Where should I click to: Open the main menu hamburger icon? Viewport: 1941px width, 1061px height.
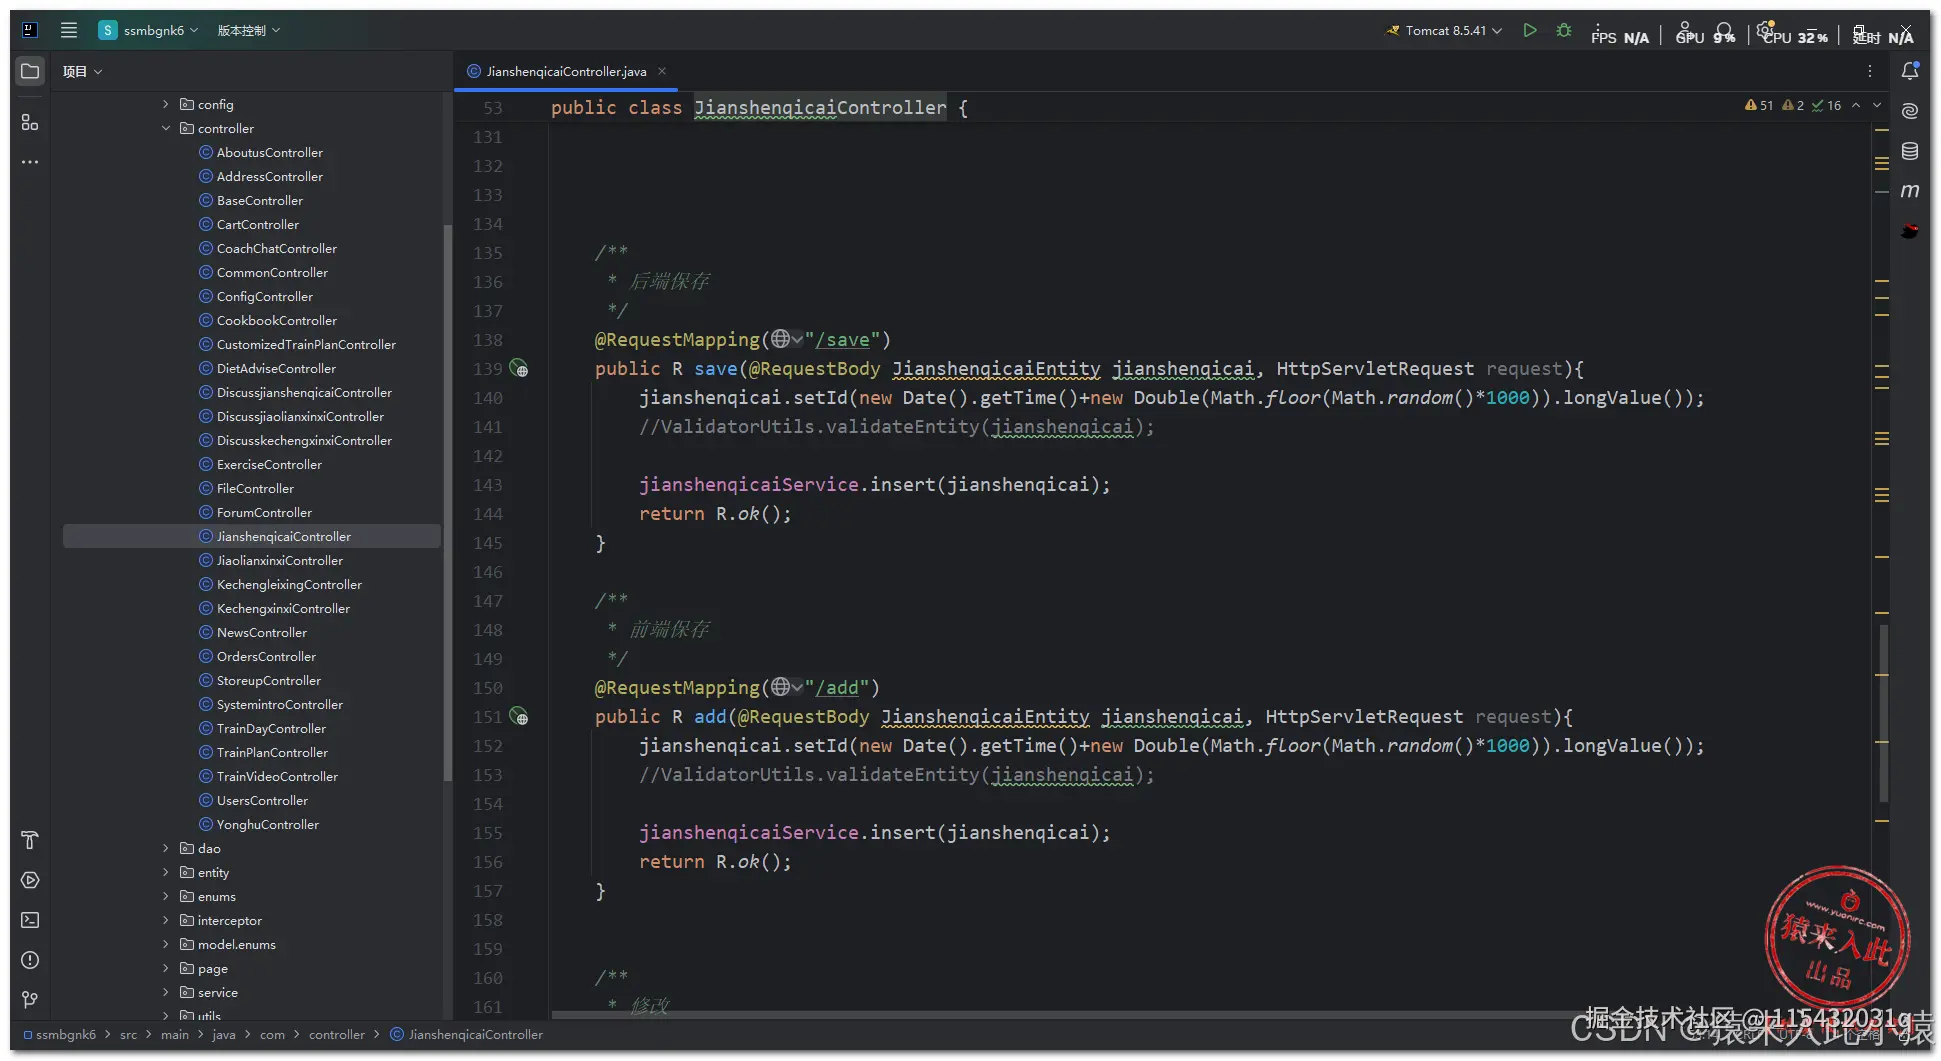tap(69, 30)
